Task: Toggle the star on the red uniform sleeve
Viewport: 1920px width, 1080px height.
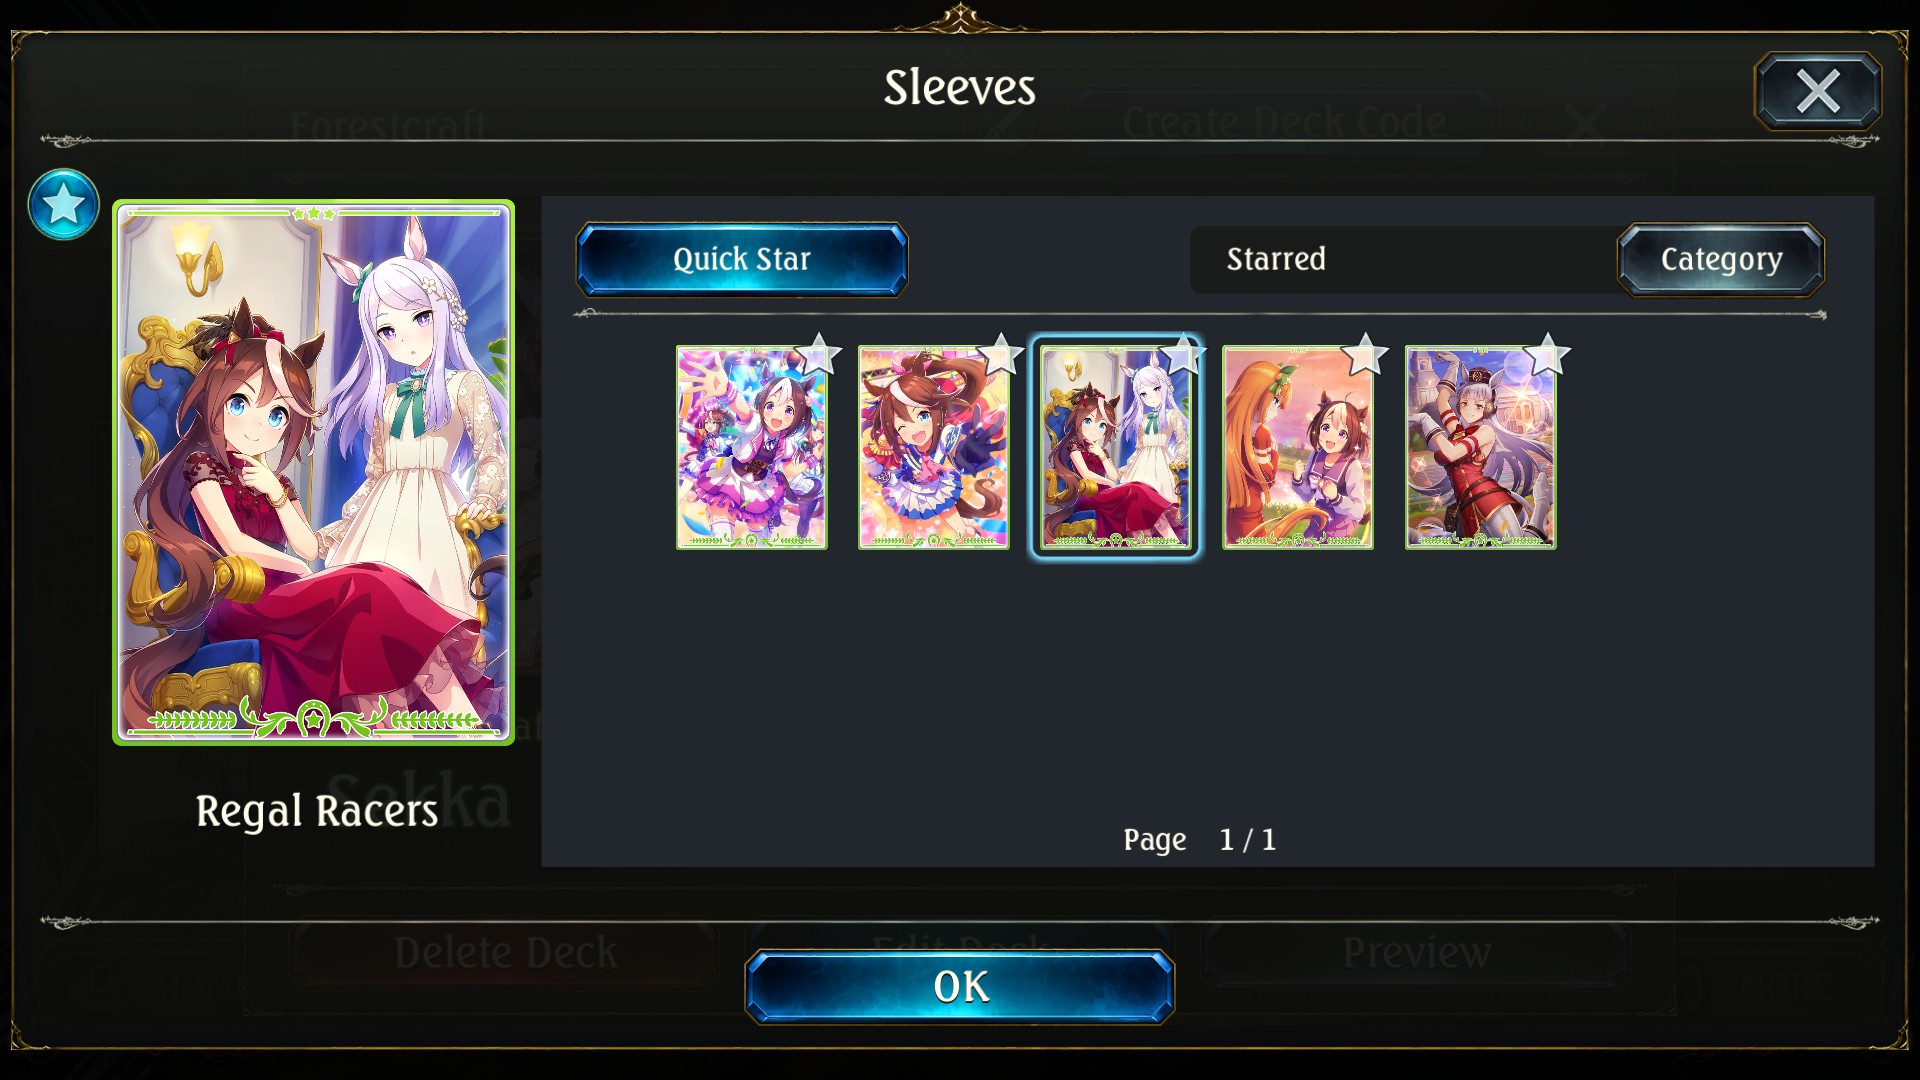Action: pos(1547,355)
